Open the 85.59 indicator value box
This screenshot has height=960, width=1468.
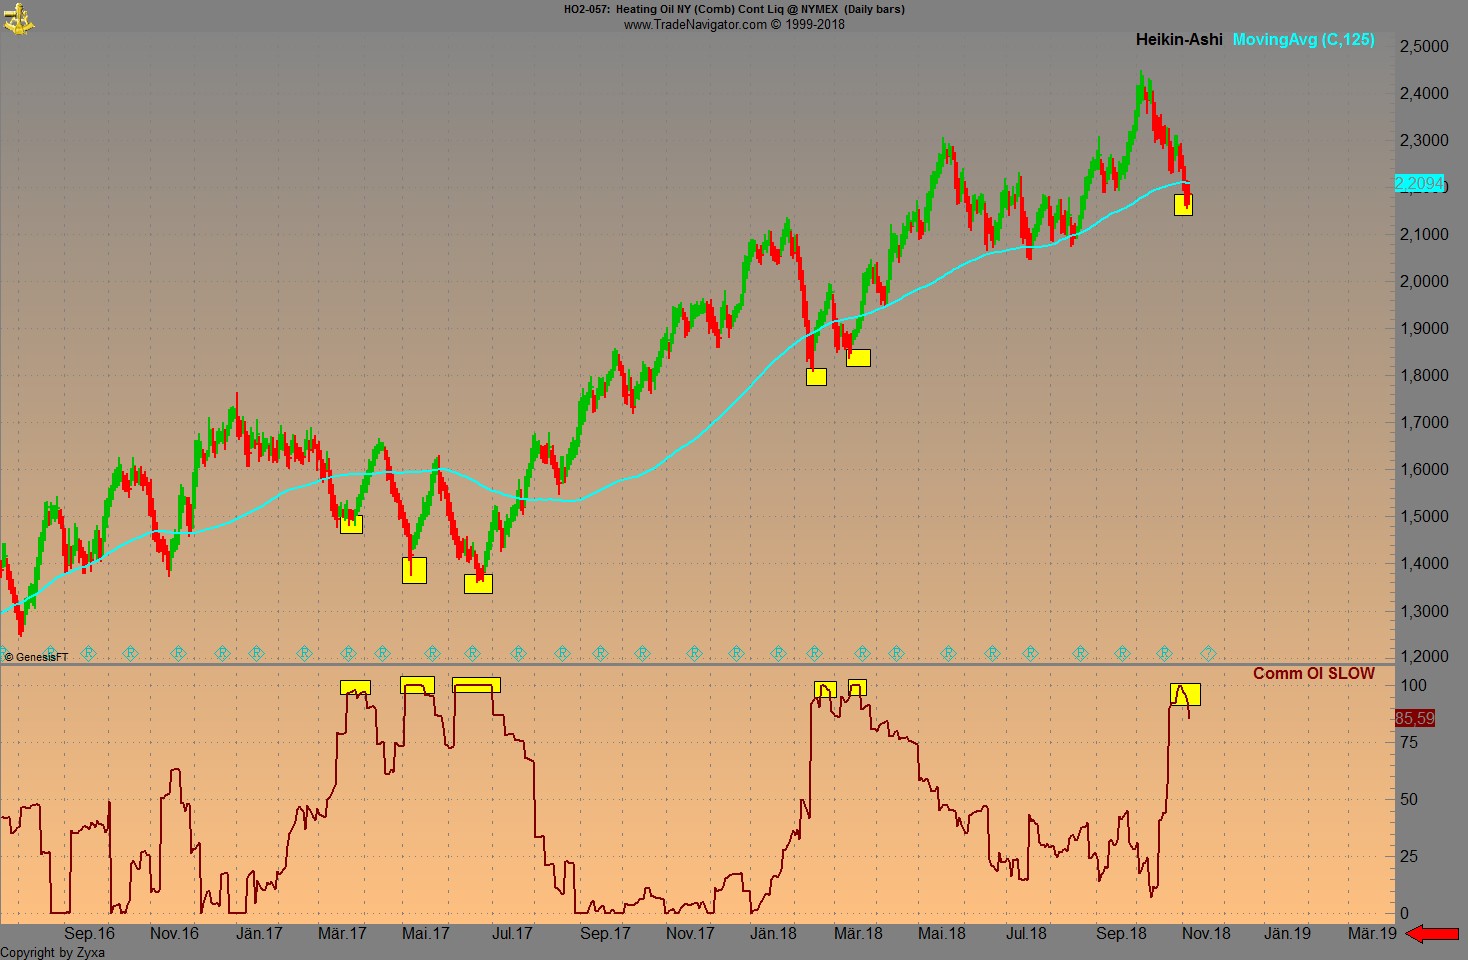pos(1413,718)
